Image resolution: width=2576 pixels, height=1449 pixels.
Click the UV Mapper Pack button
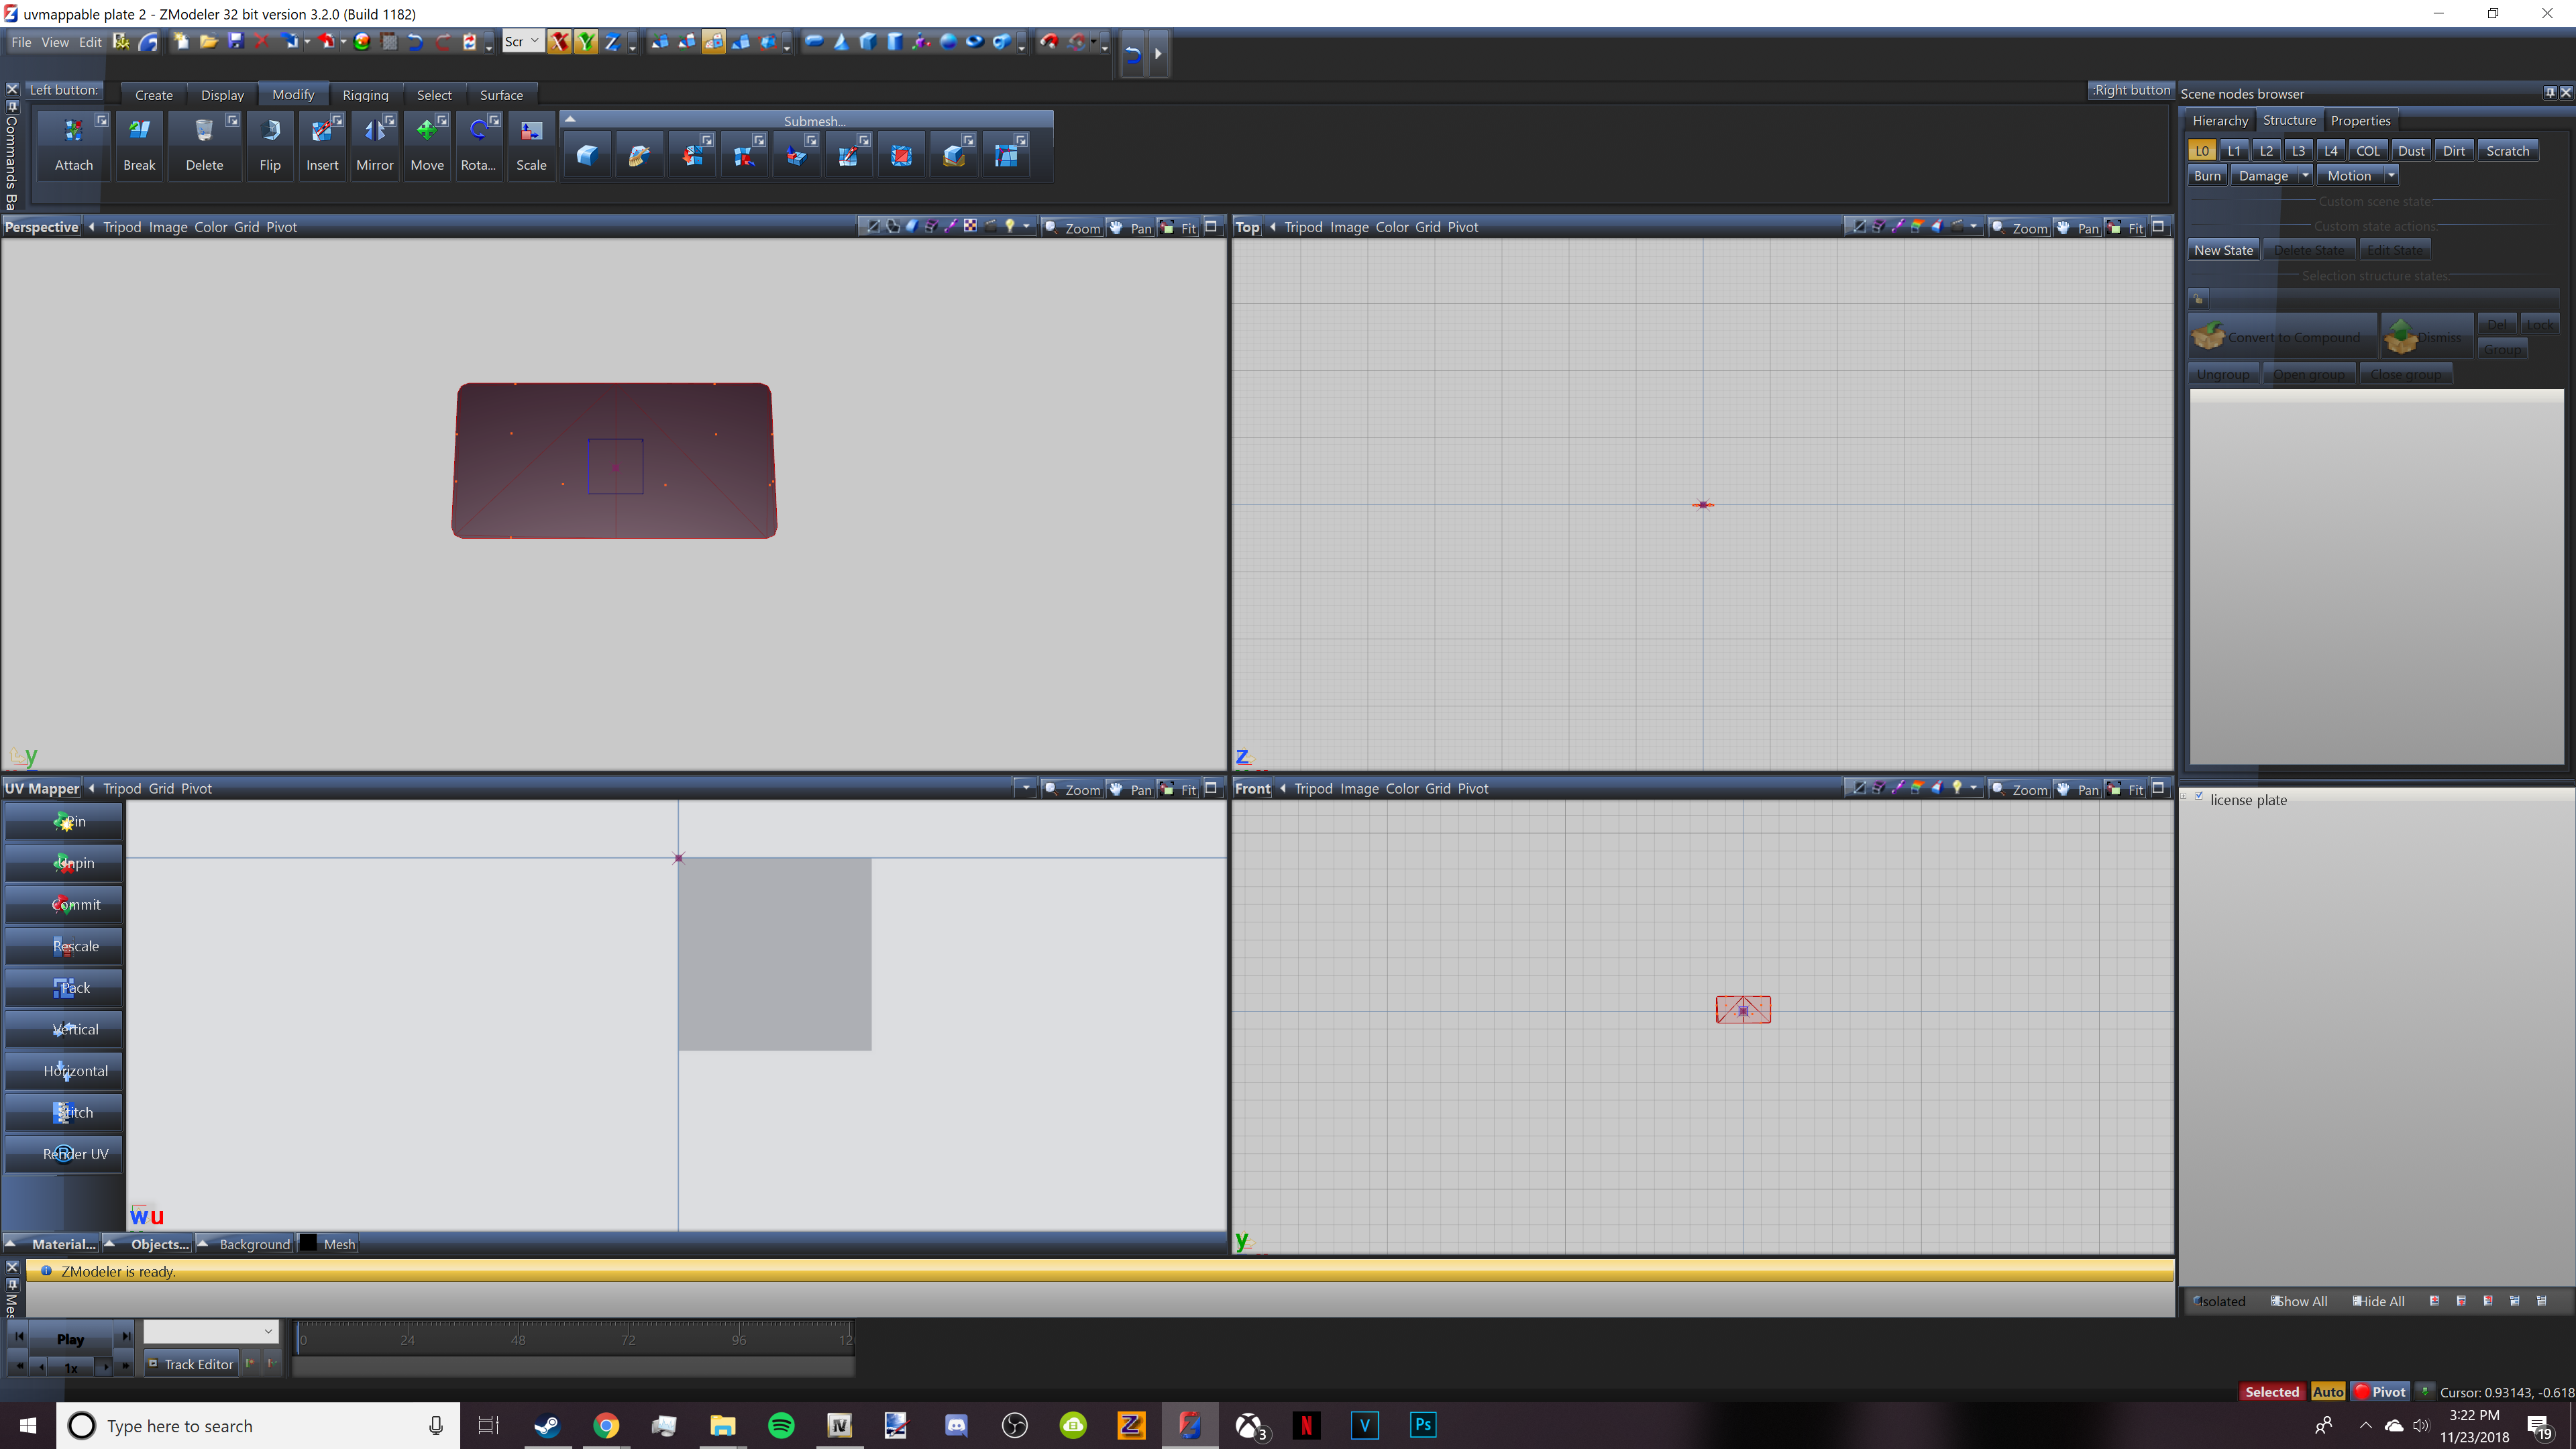tap(64, 987)
